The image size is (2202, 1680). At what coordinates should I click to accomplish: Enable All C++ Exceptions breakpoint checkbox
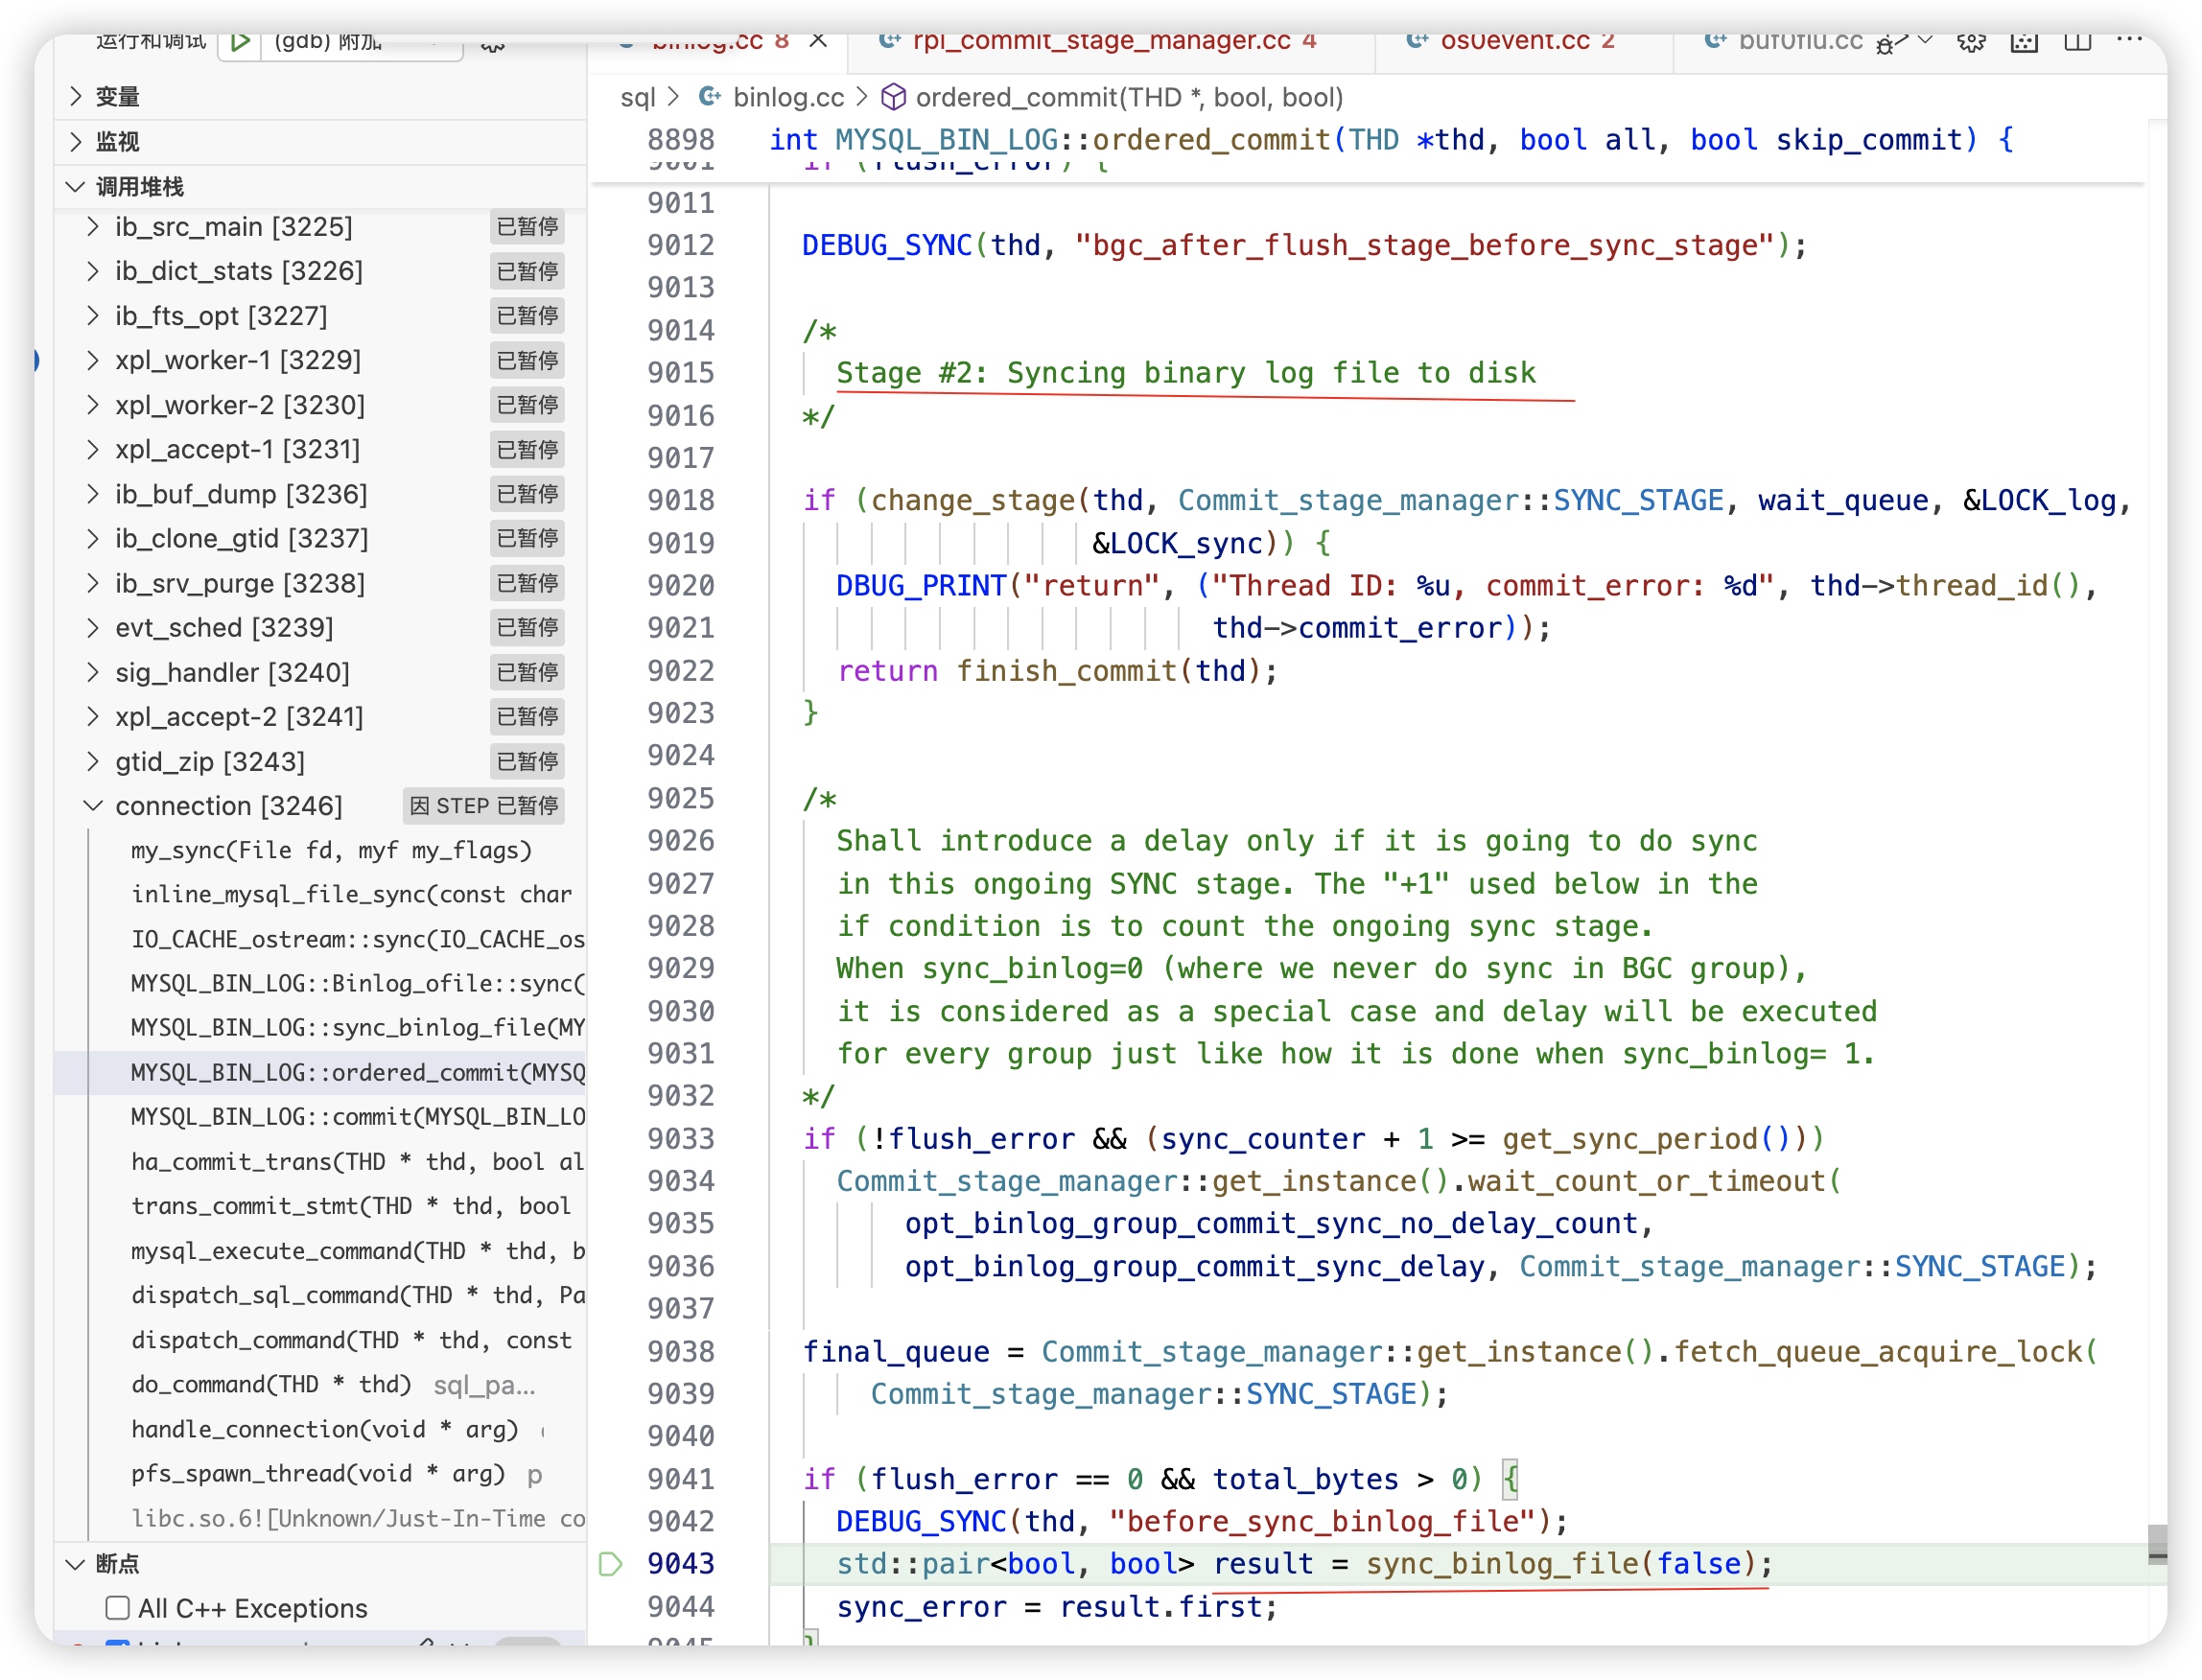pos(118,1608)
